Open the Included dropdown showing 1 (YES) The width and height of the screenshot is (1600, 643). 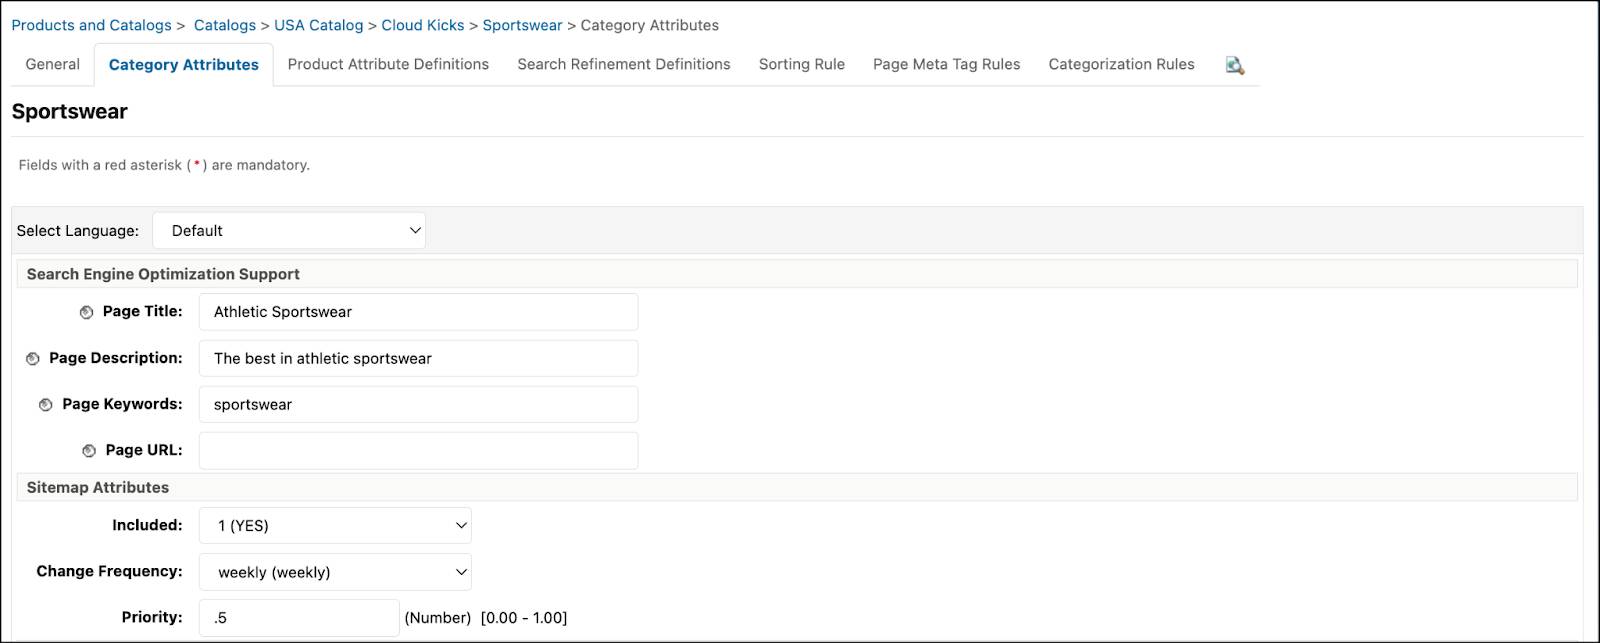tap(335, 525)
